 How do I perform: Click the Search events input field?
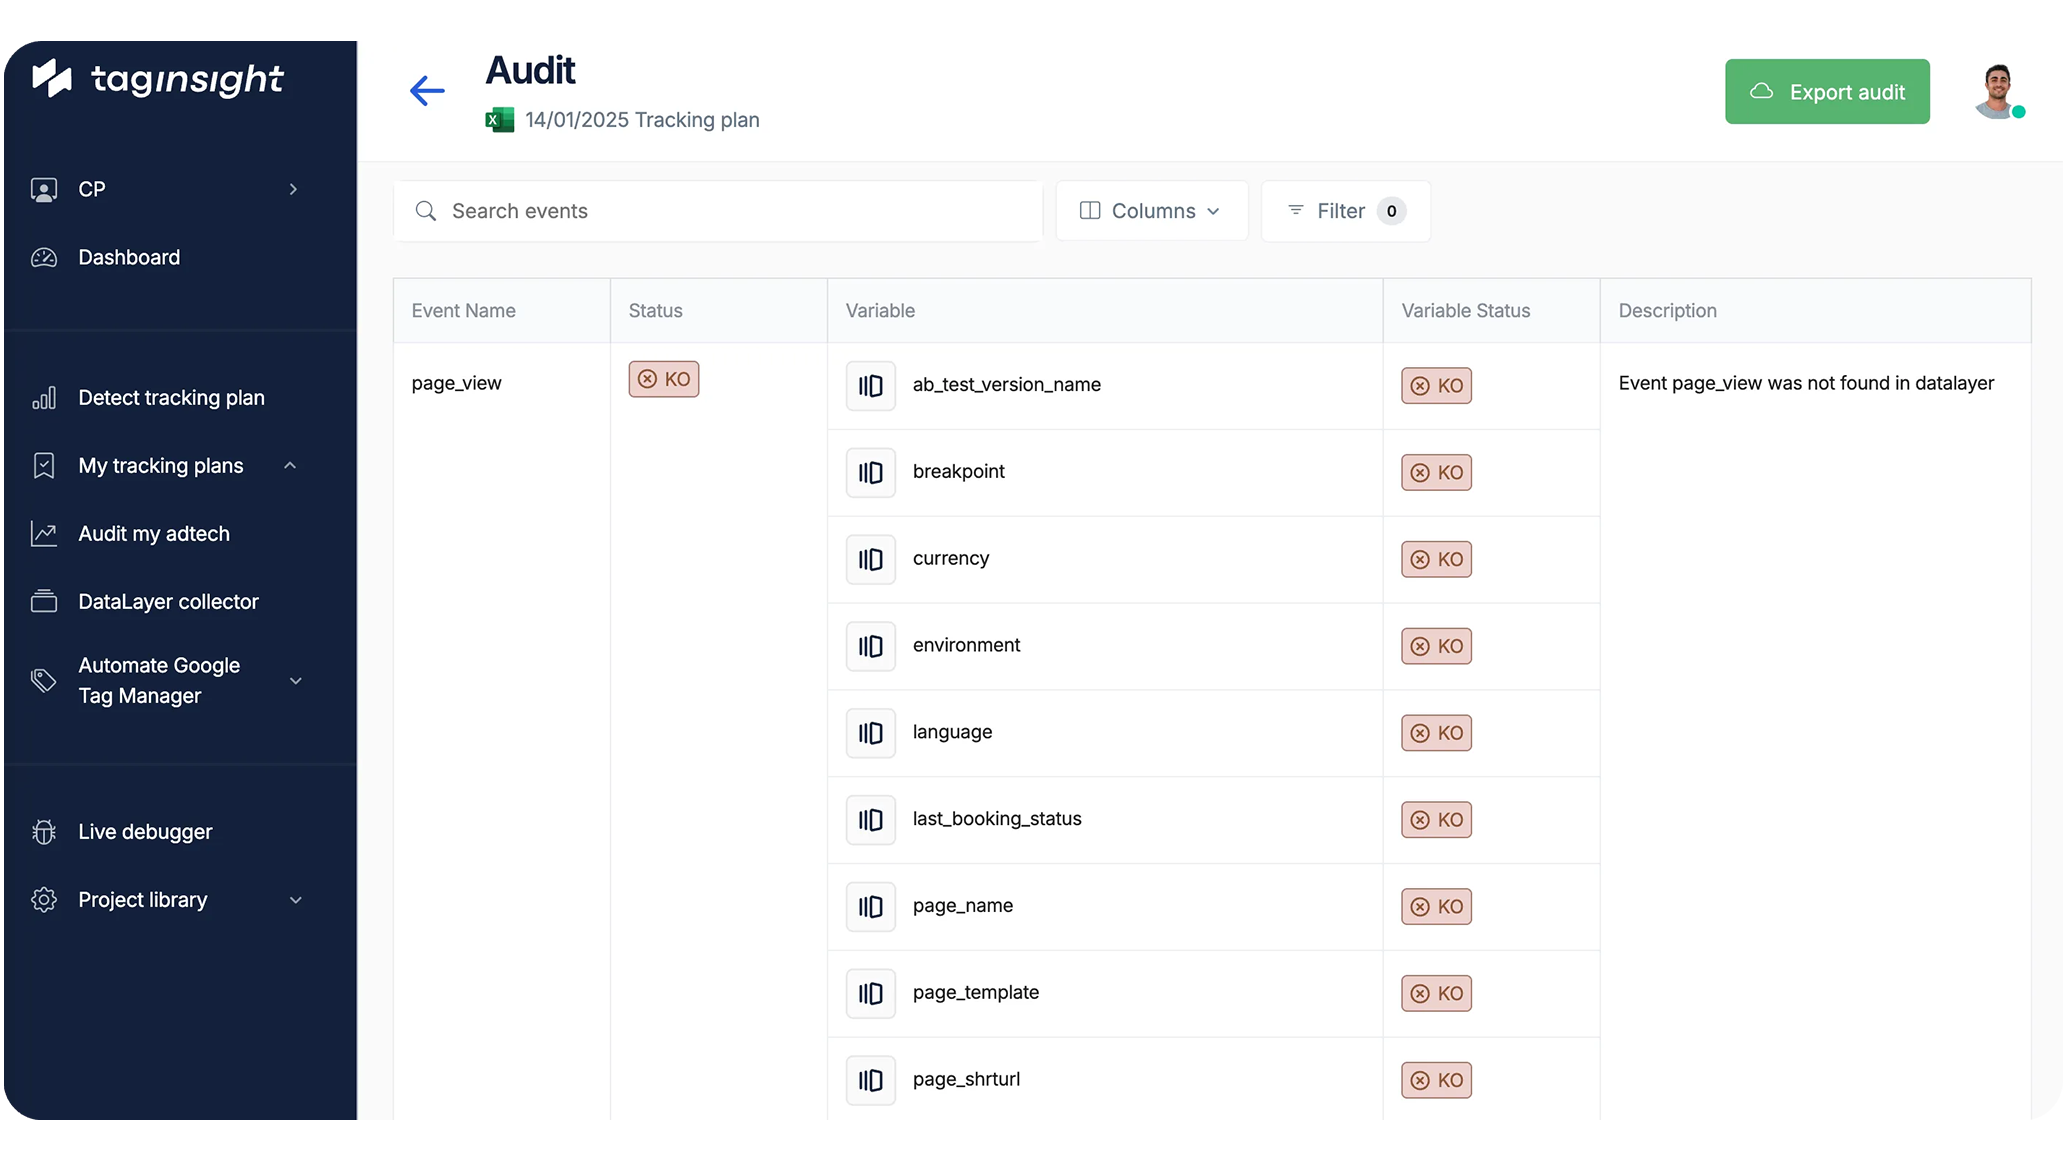[718, 211]
